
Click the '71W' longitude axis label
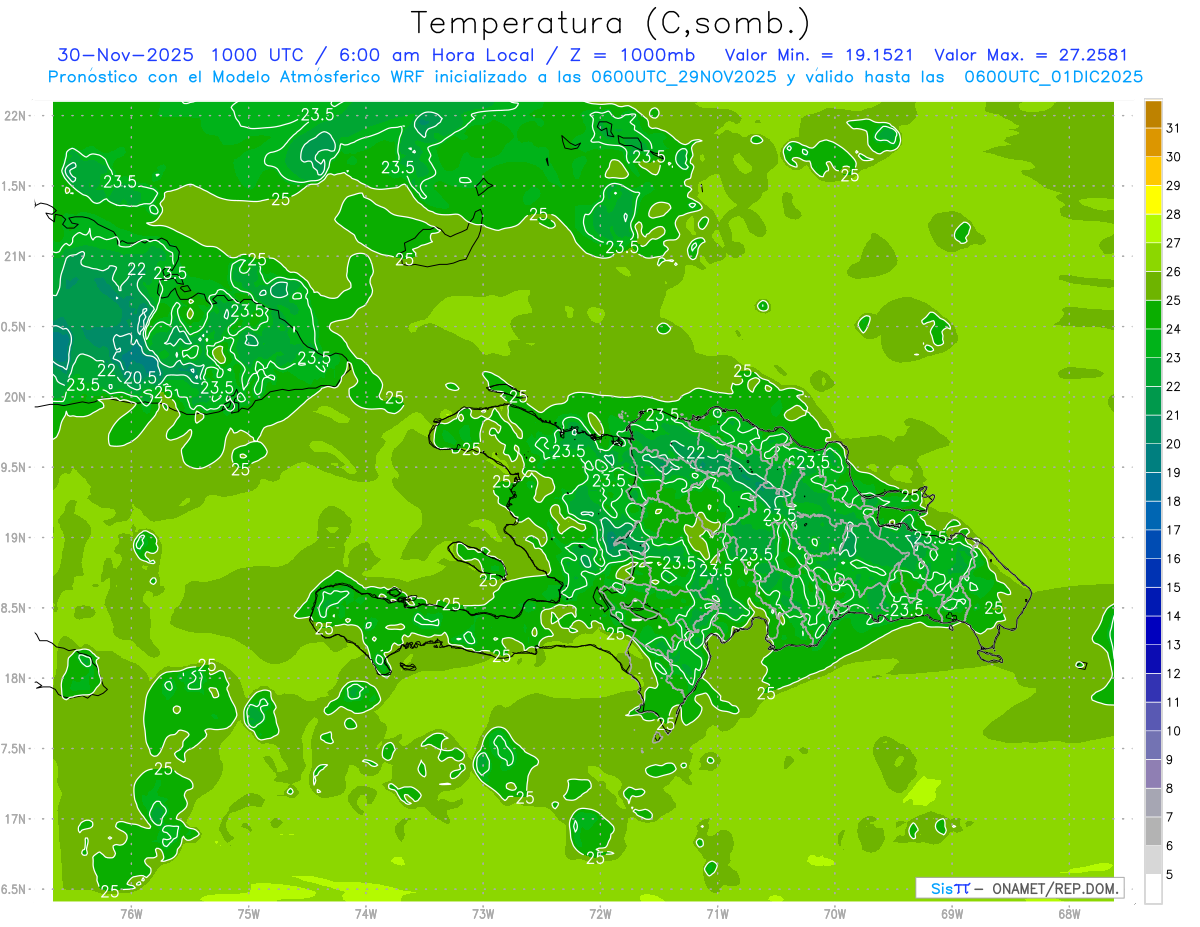click(x=717, y=912)
